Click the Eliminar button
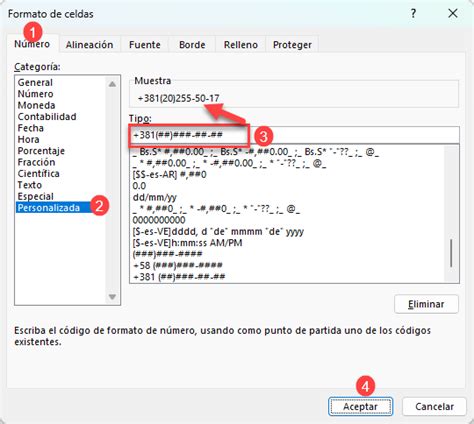474x424 pixels. [426, 304]
